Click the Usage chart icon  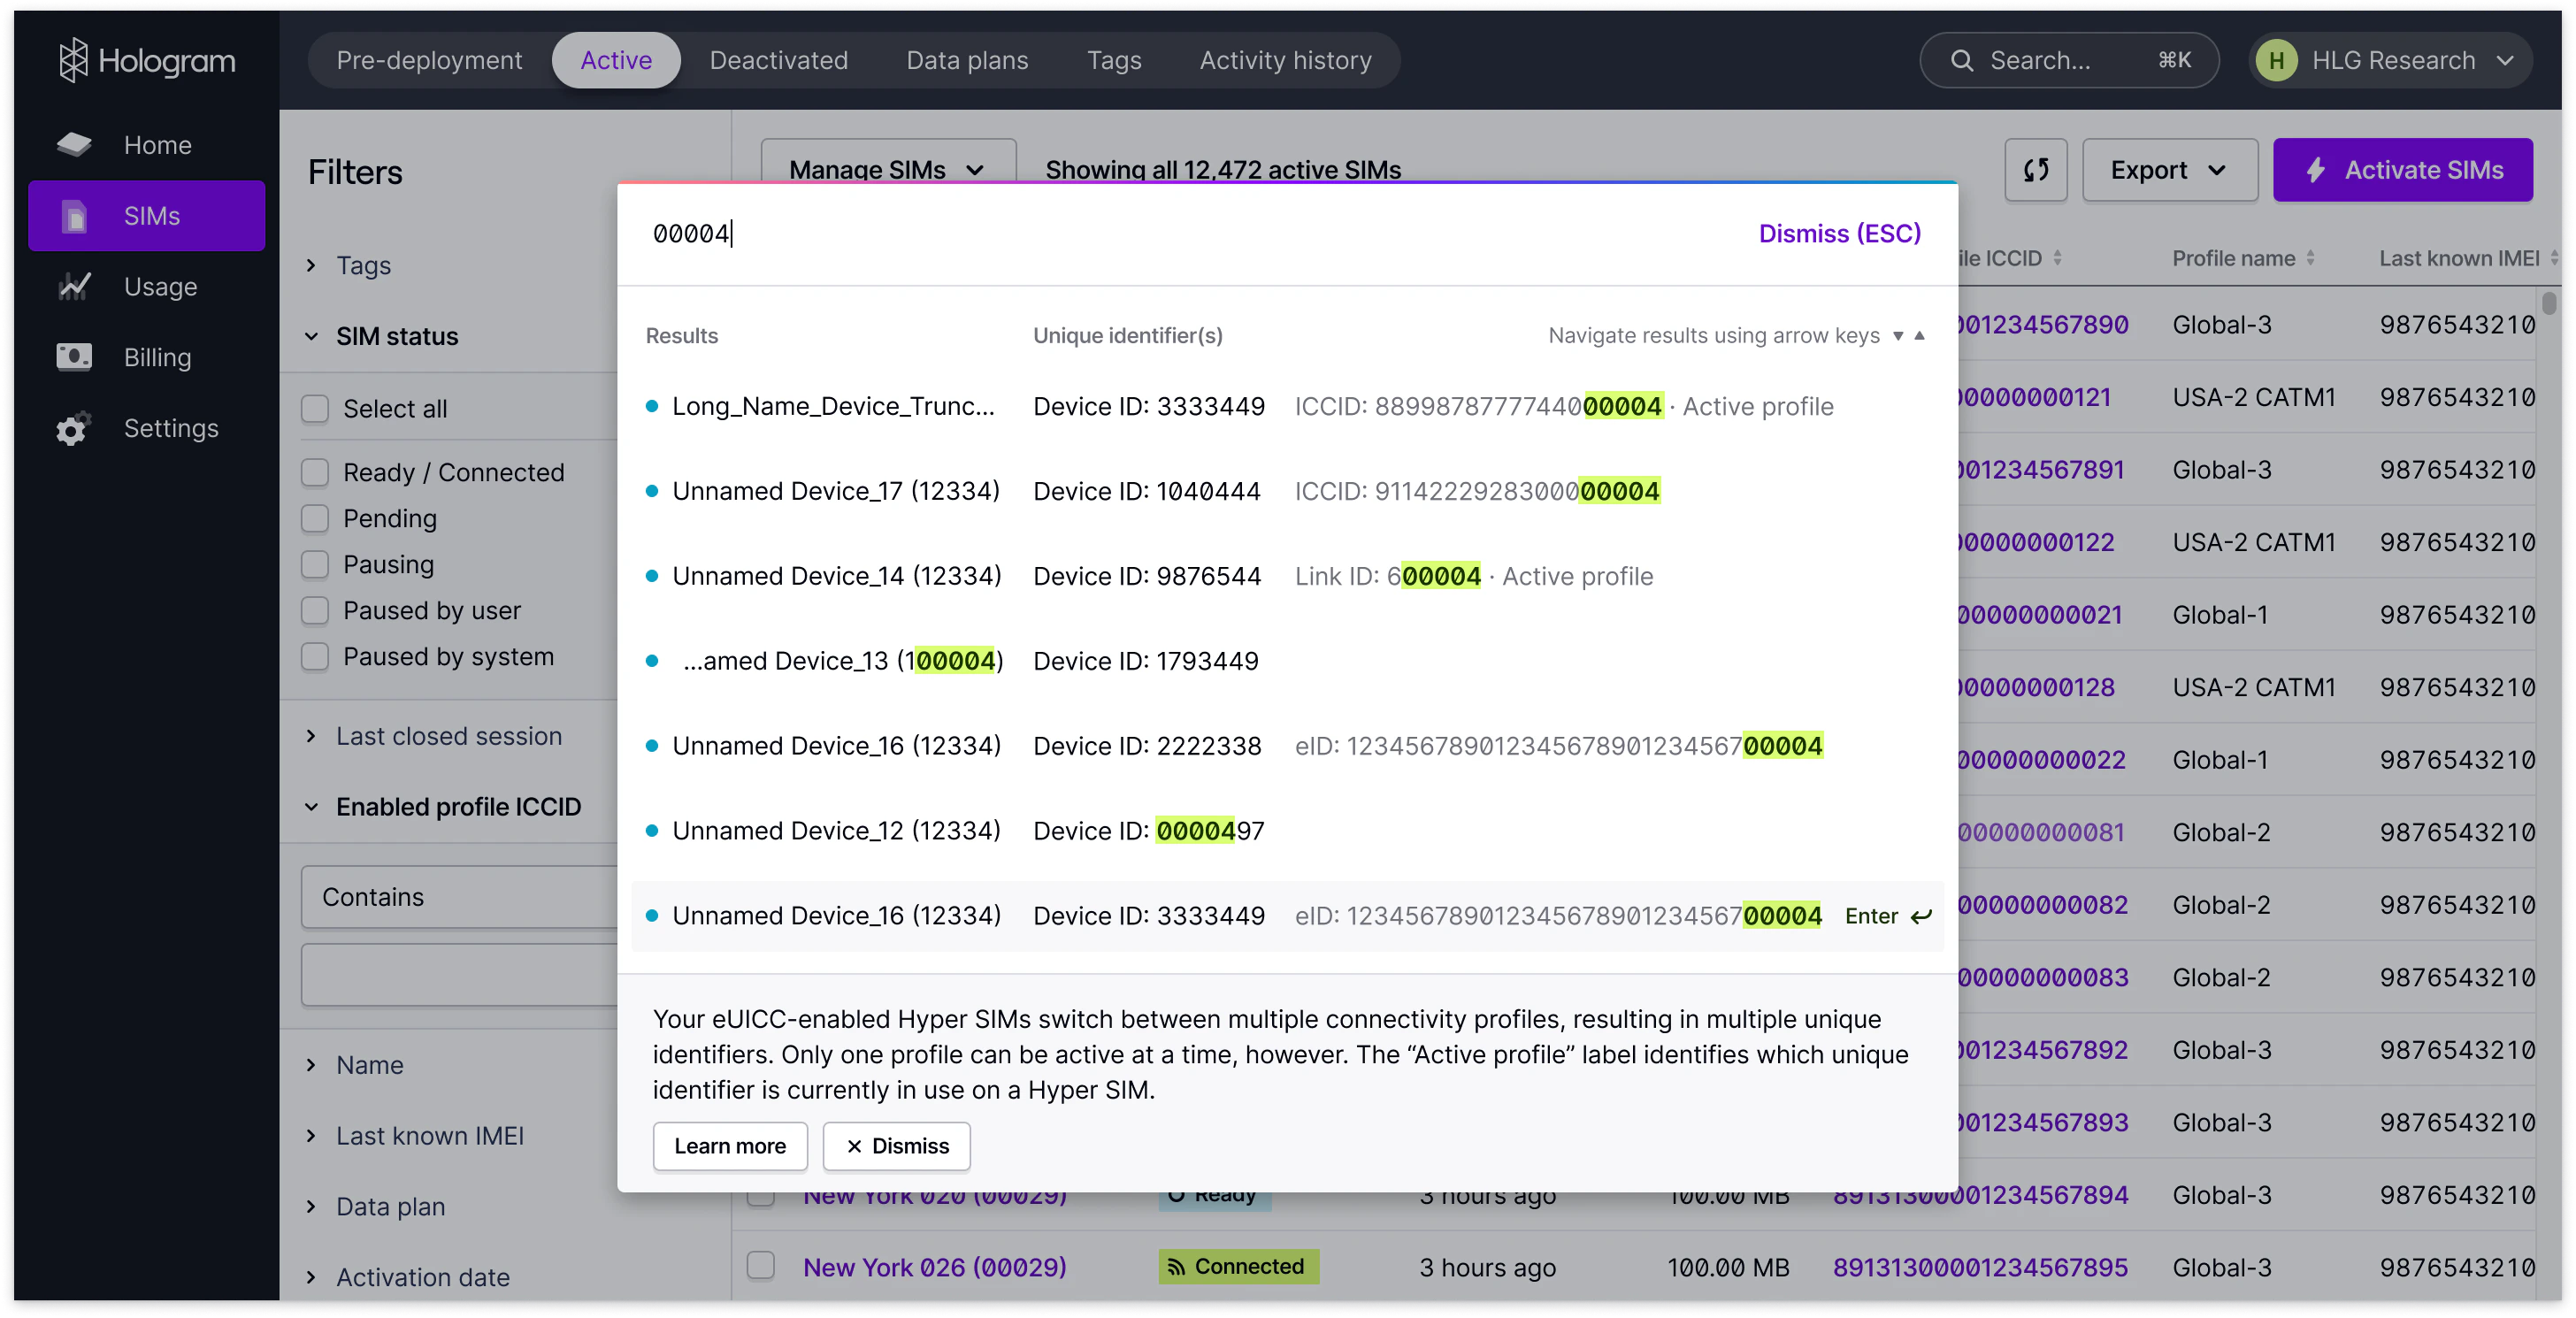(74, 287)
